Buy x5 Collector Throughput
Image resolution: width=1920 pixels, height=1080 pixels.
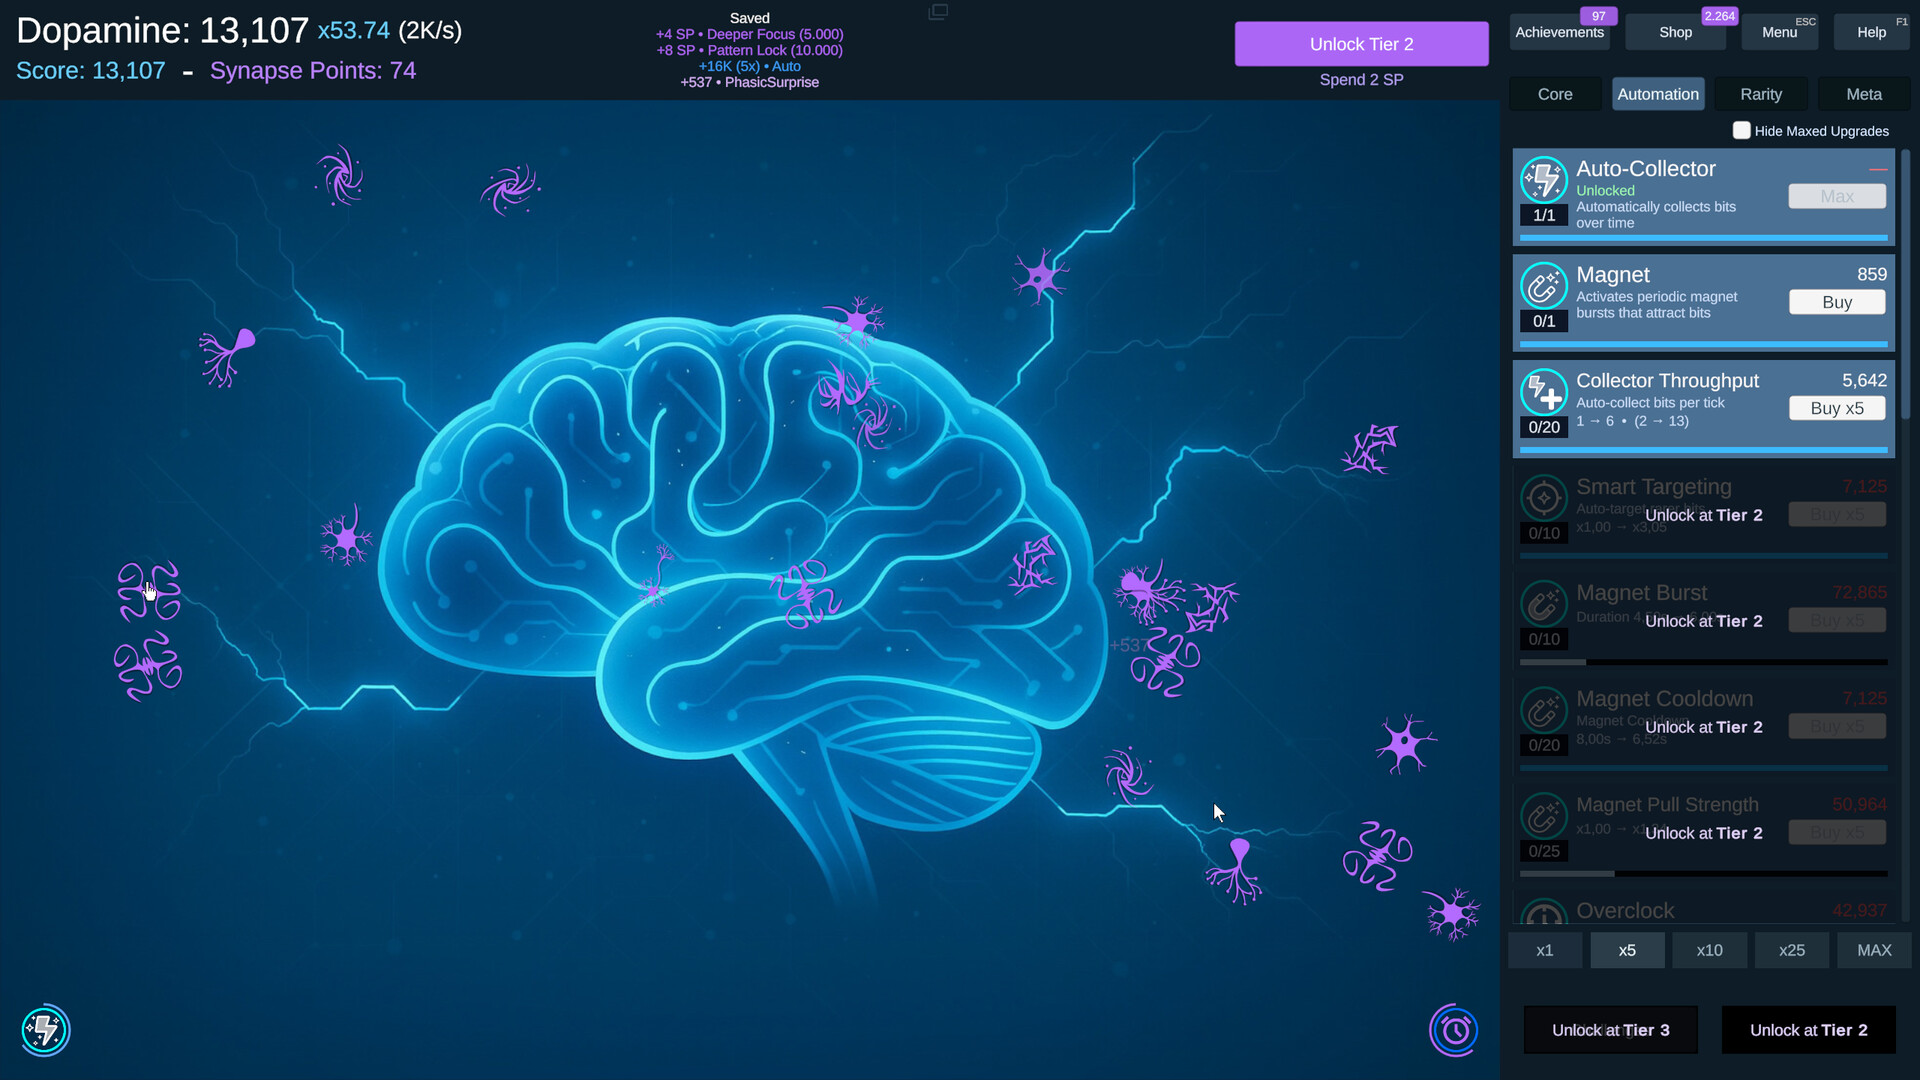click(x=1837, y=408)
